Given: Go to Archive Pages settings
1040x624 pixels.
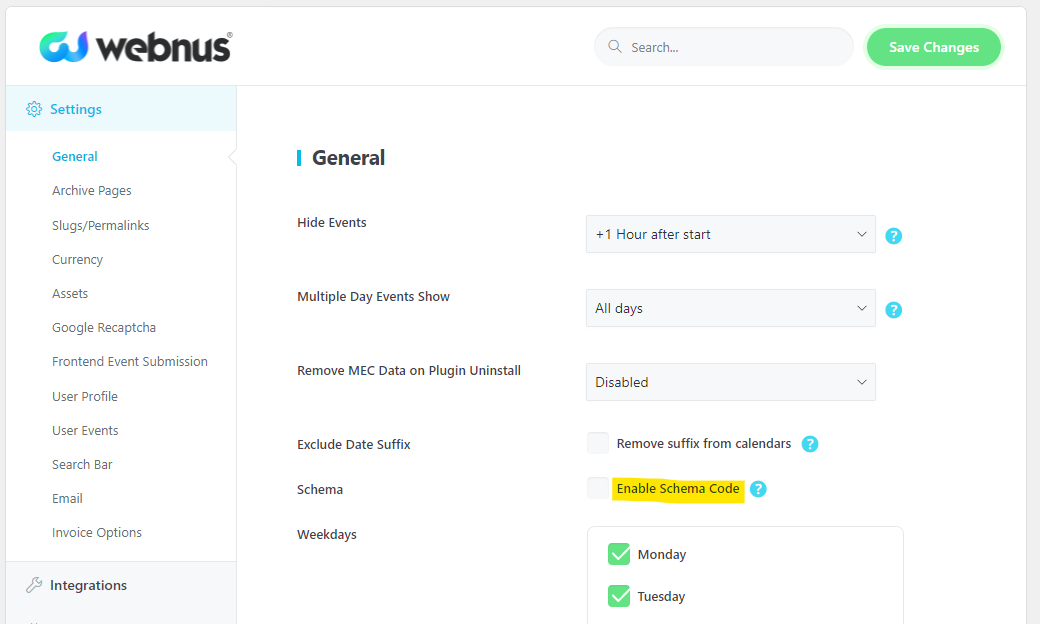Looking at the screenshot, I should coord(92,191).
